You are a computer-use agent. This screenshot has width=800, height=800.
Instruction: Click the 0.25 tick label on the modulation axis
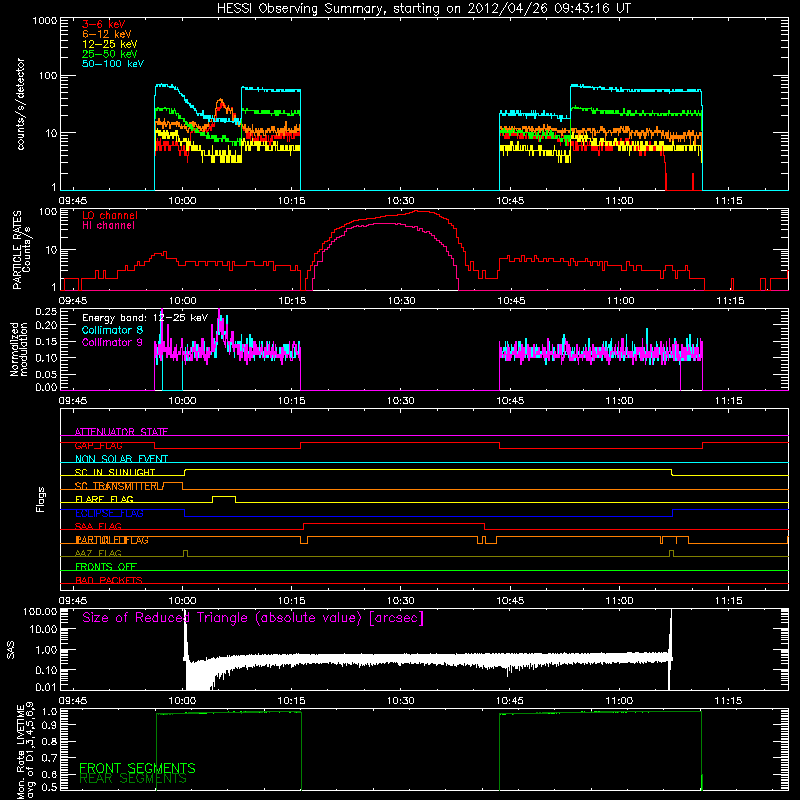[x=46, y=311]
